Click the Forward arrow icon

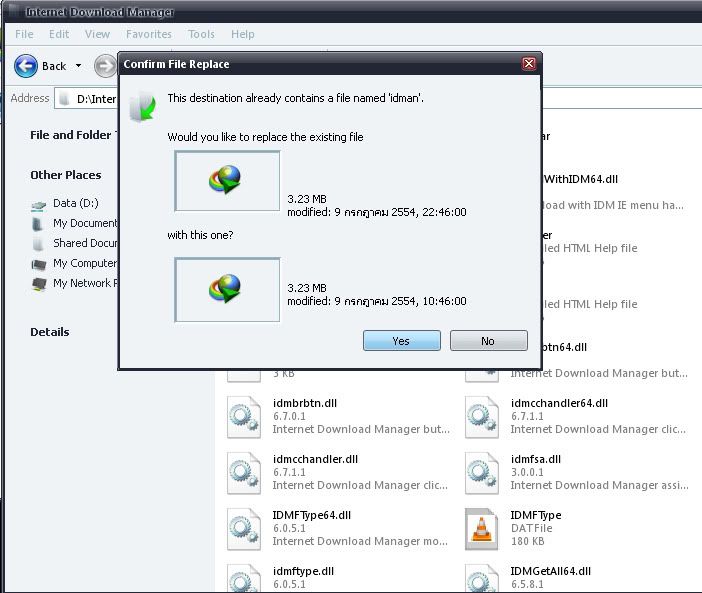click(105, 66)
